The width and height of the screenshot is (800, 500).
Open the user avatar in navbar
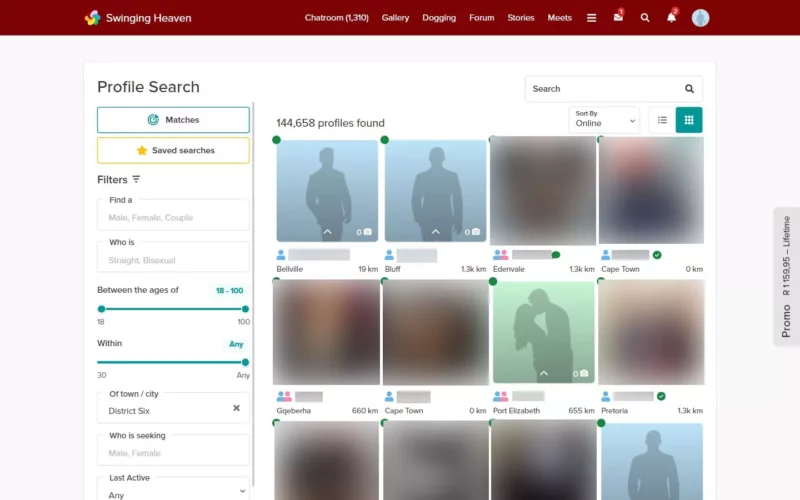coord(700,18)
